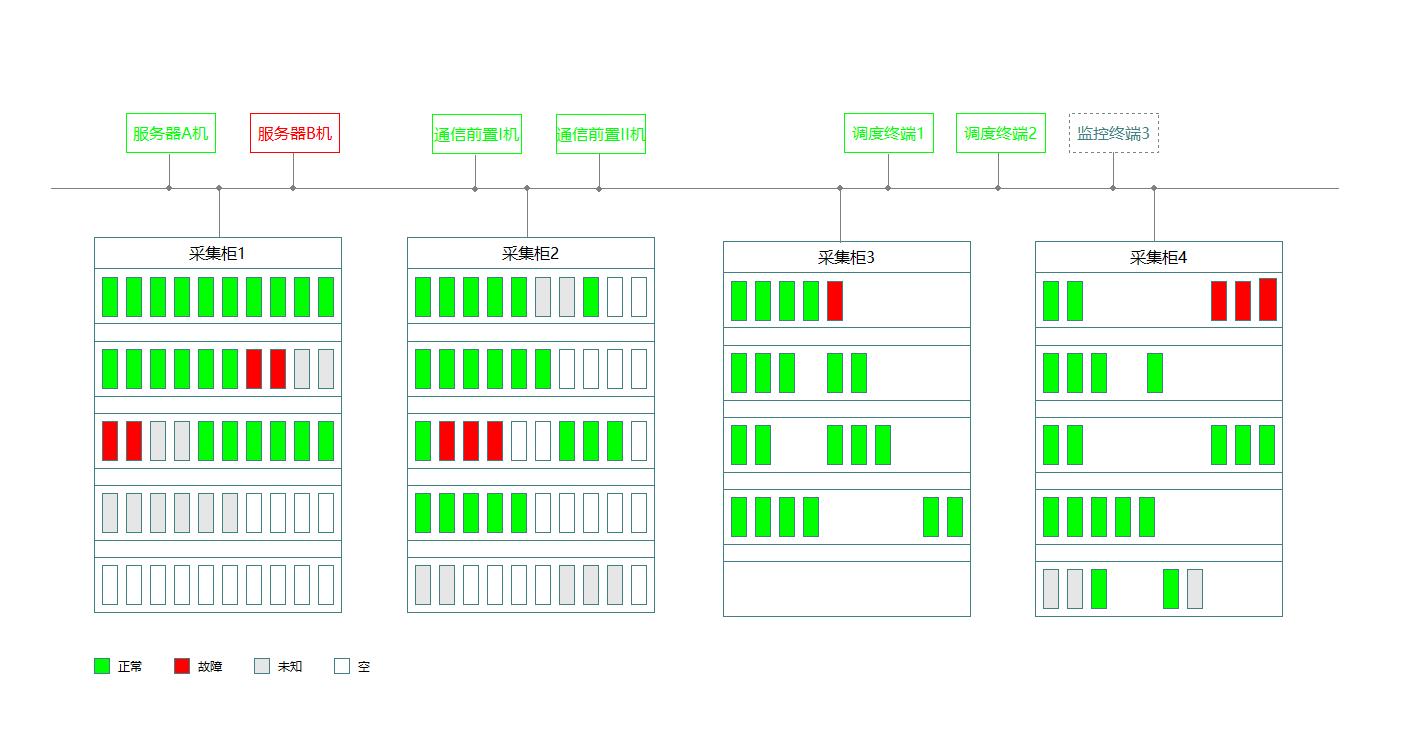This screenshot has height=741, width=1401.
Task: Click the 正常 legend label
Action: click(x=130, y=667)
